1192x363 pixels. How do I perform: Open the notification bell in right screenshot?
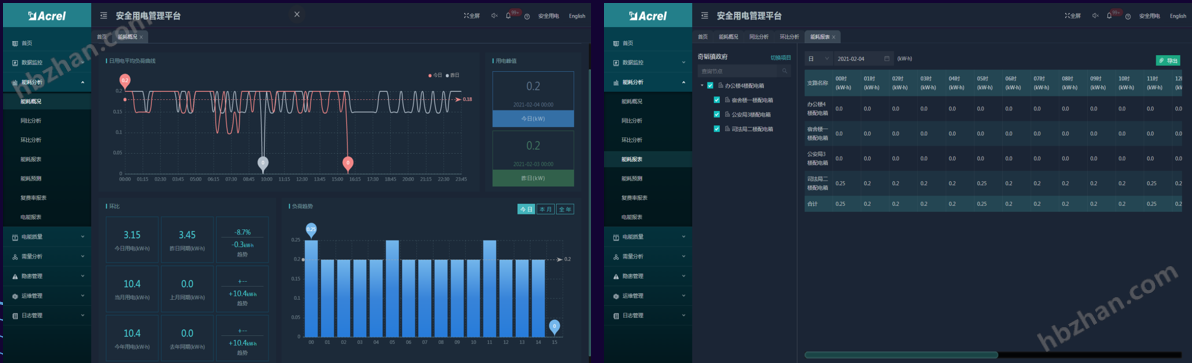click(1109, 15)
